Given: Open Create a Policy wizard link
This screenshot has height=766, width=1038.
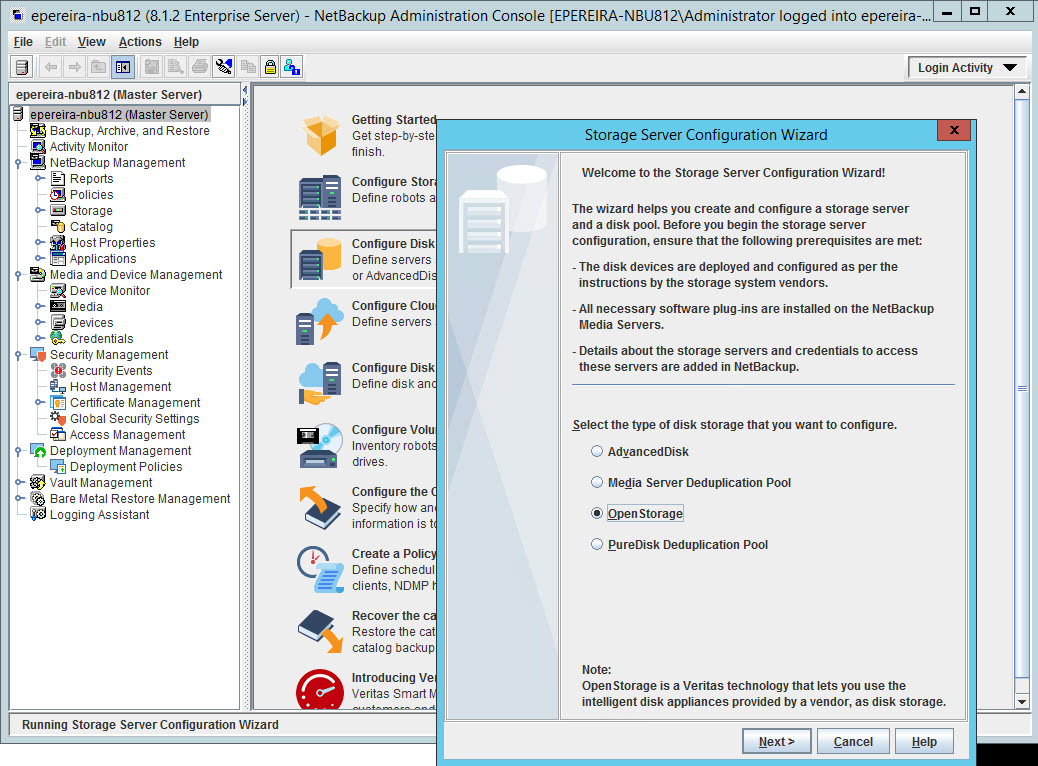Looking at the screenshot, I should tap(394, 553).
